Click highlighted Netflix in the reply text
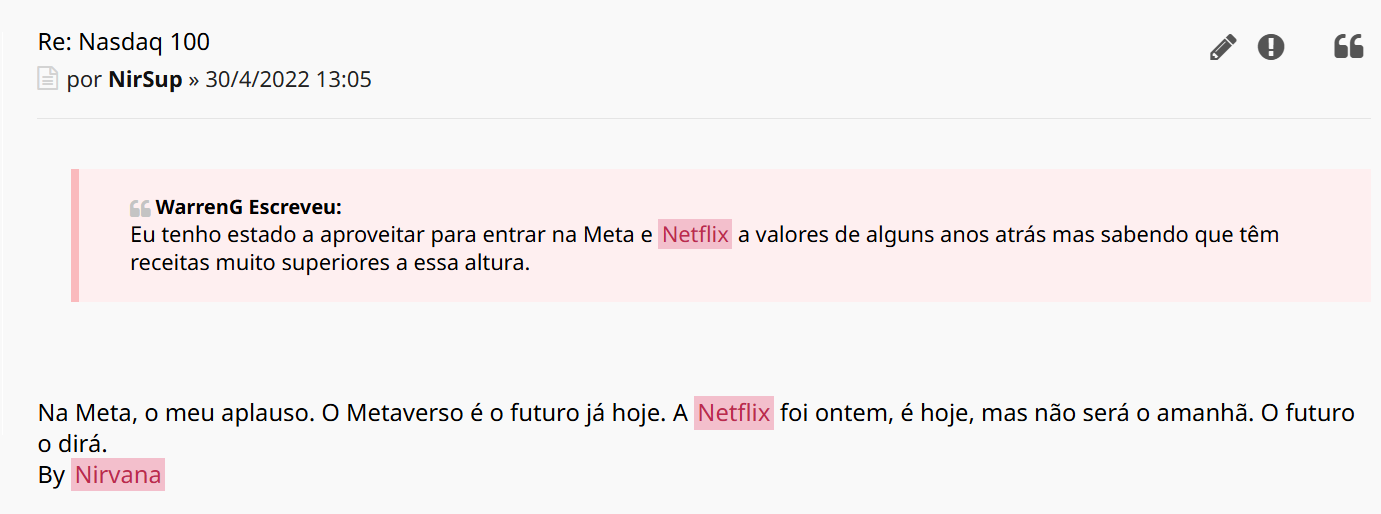 [x=734, y=413]
